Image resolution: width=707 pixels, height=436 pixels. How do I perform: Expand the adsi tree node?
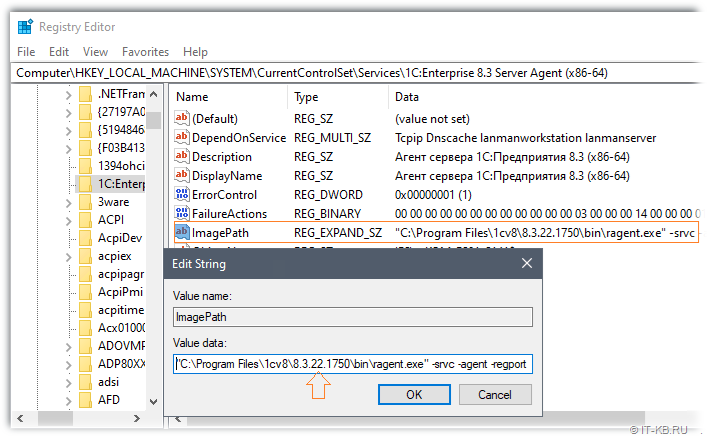pos(68,383)
